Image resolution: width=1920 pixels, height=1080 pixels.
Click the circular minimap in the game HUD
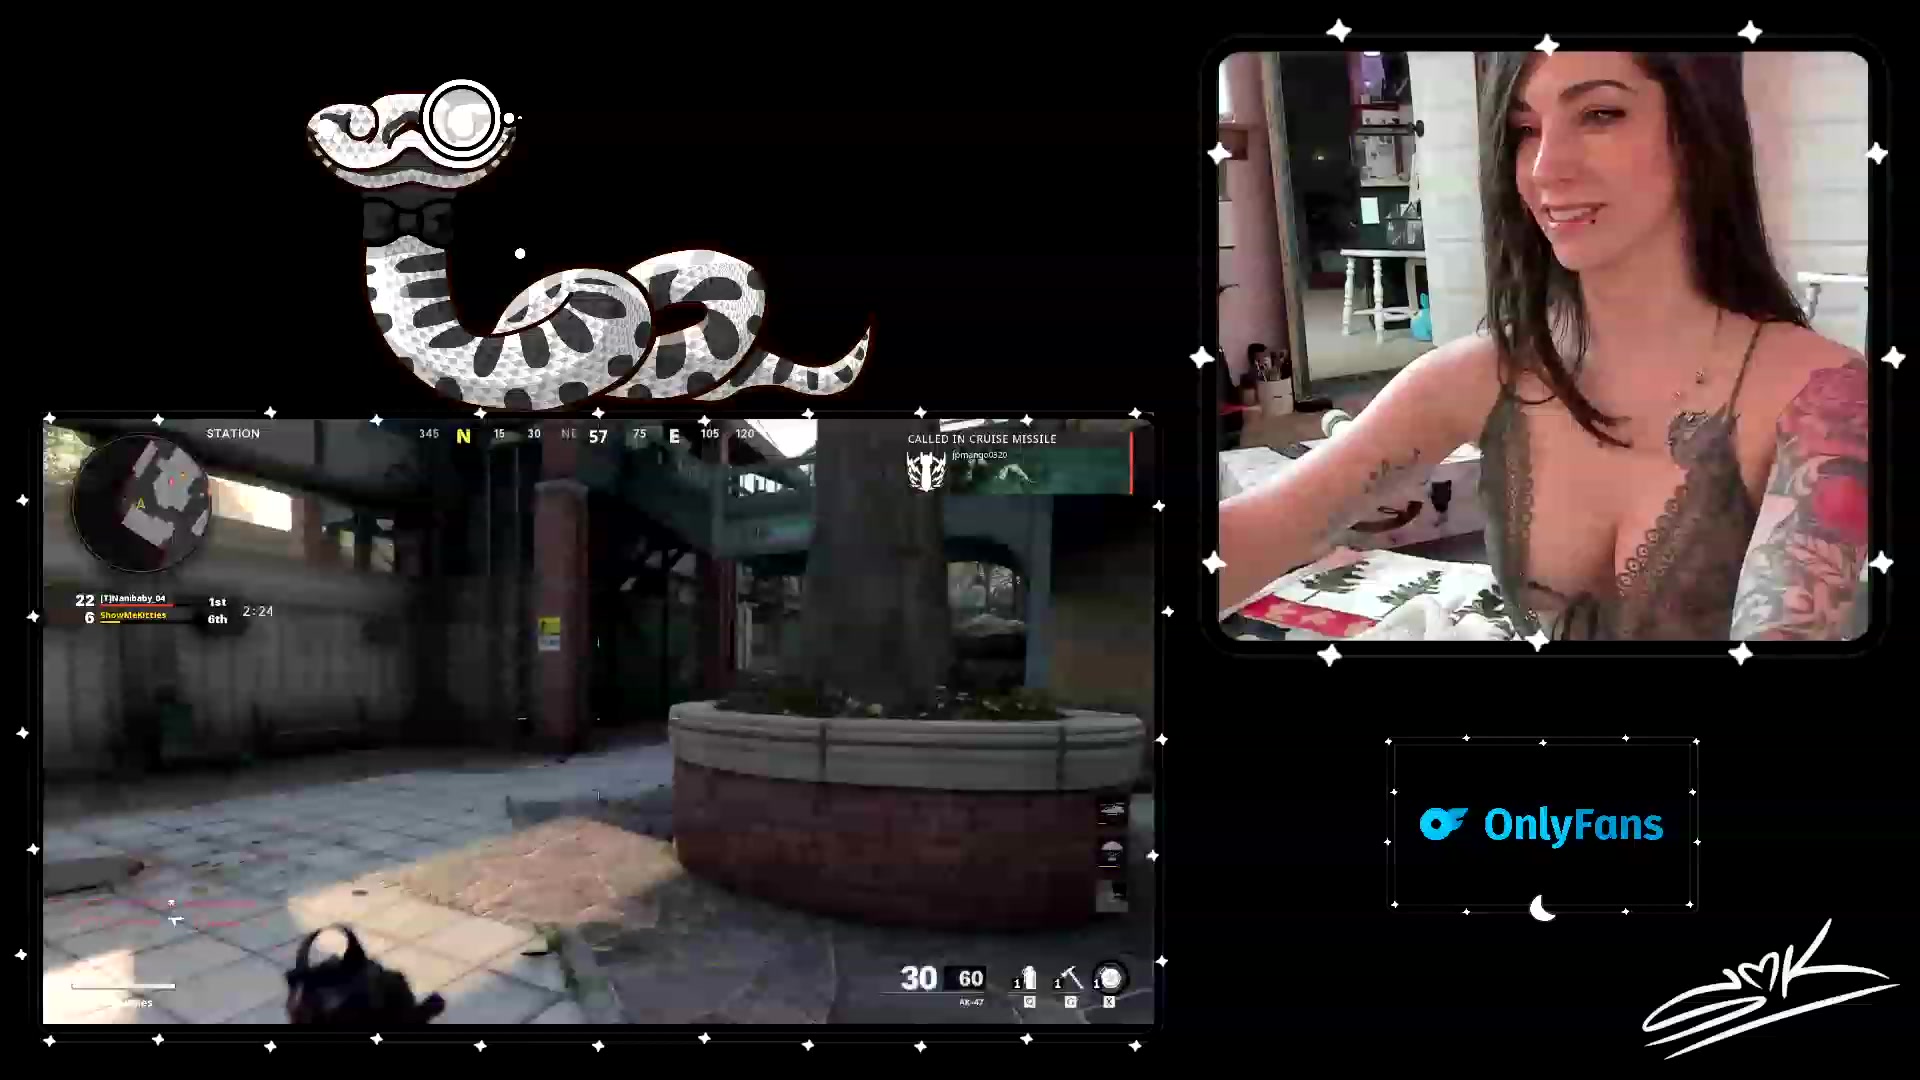point(142,505)
